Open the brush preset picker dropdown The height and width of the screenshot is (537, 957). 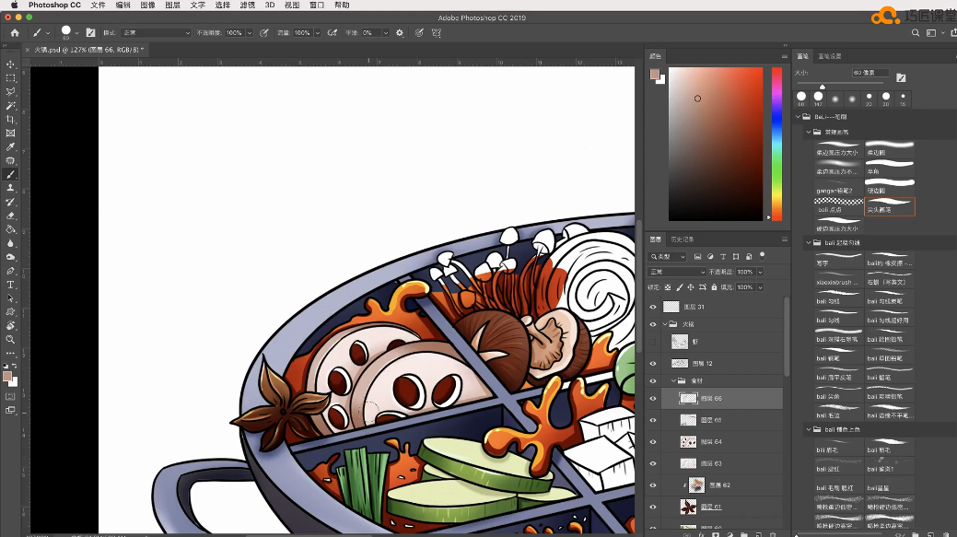[x=76, y=33]
